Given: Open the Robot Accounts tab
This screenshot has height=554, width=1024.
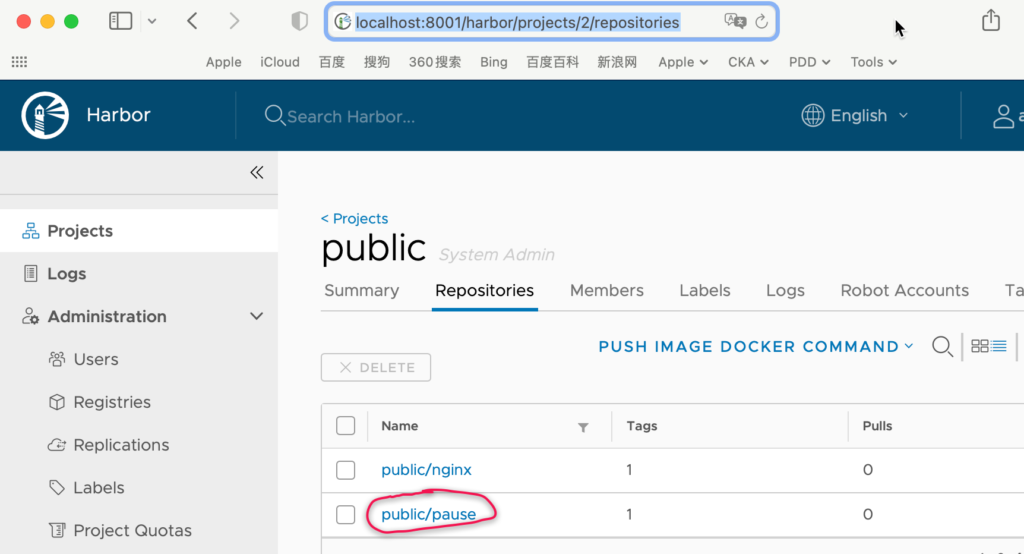Looking at the screenshot, I should coord(904,291).
